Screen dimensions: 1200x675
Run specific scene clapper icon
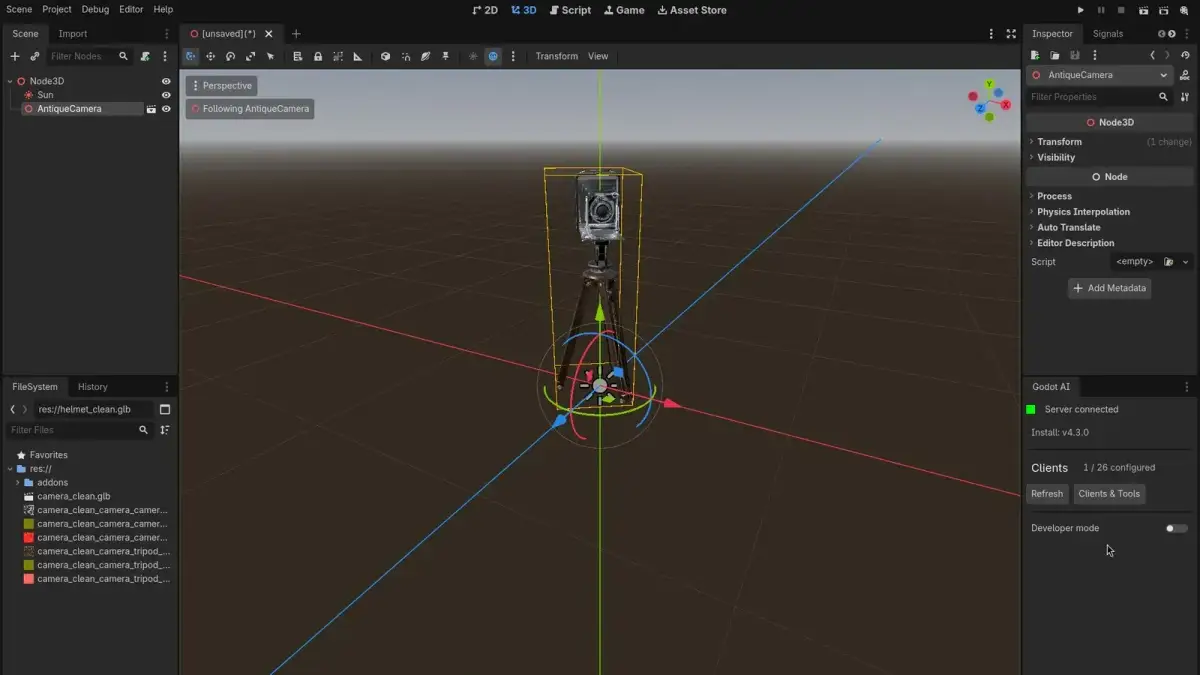[1164, 10]
